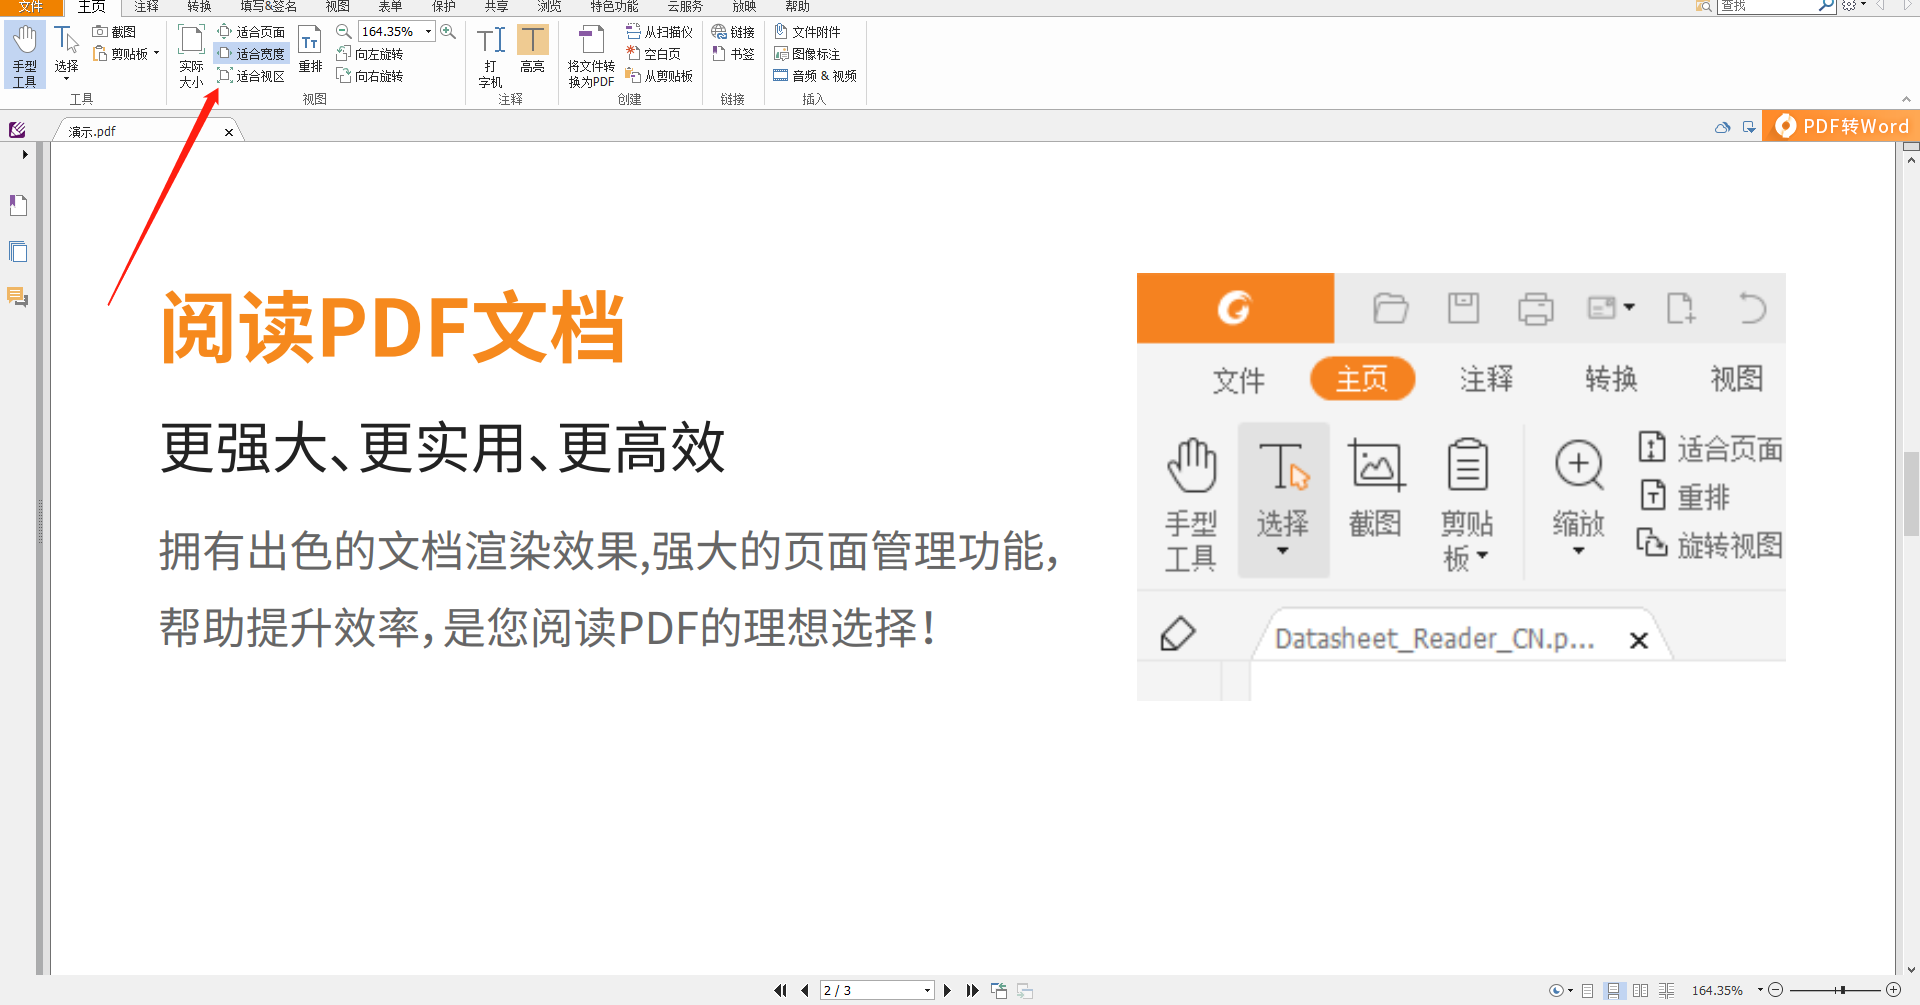Switch to the 注释 ribbon tab

146,7
